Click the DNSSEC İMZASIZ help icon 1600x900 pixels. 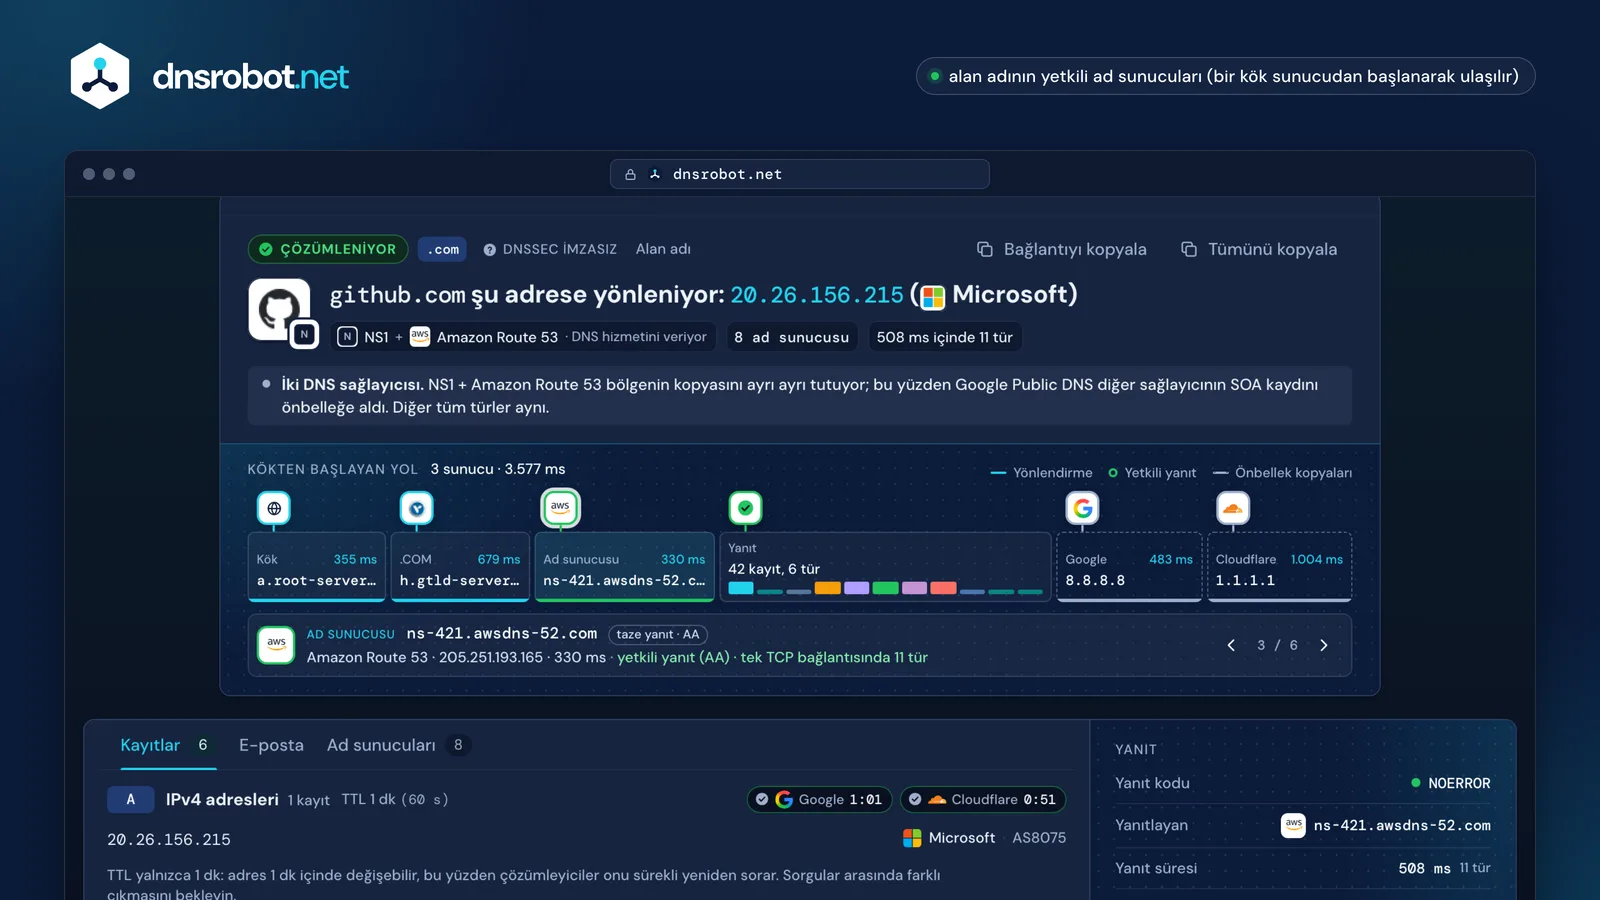coord(490,250)
